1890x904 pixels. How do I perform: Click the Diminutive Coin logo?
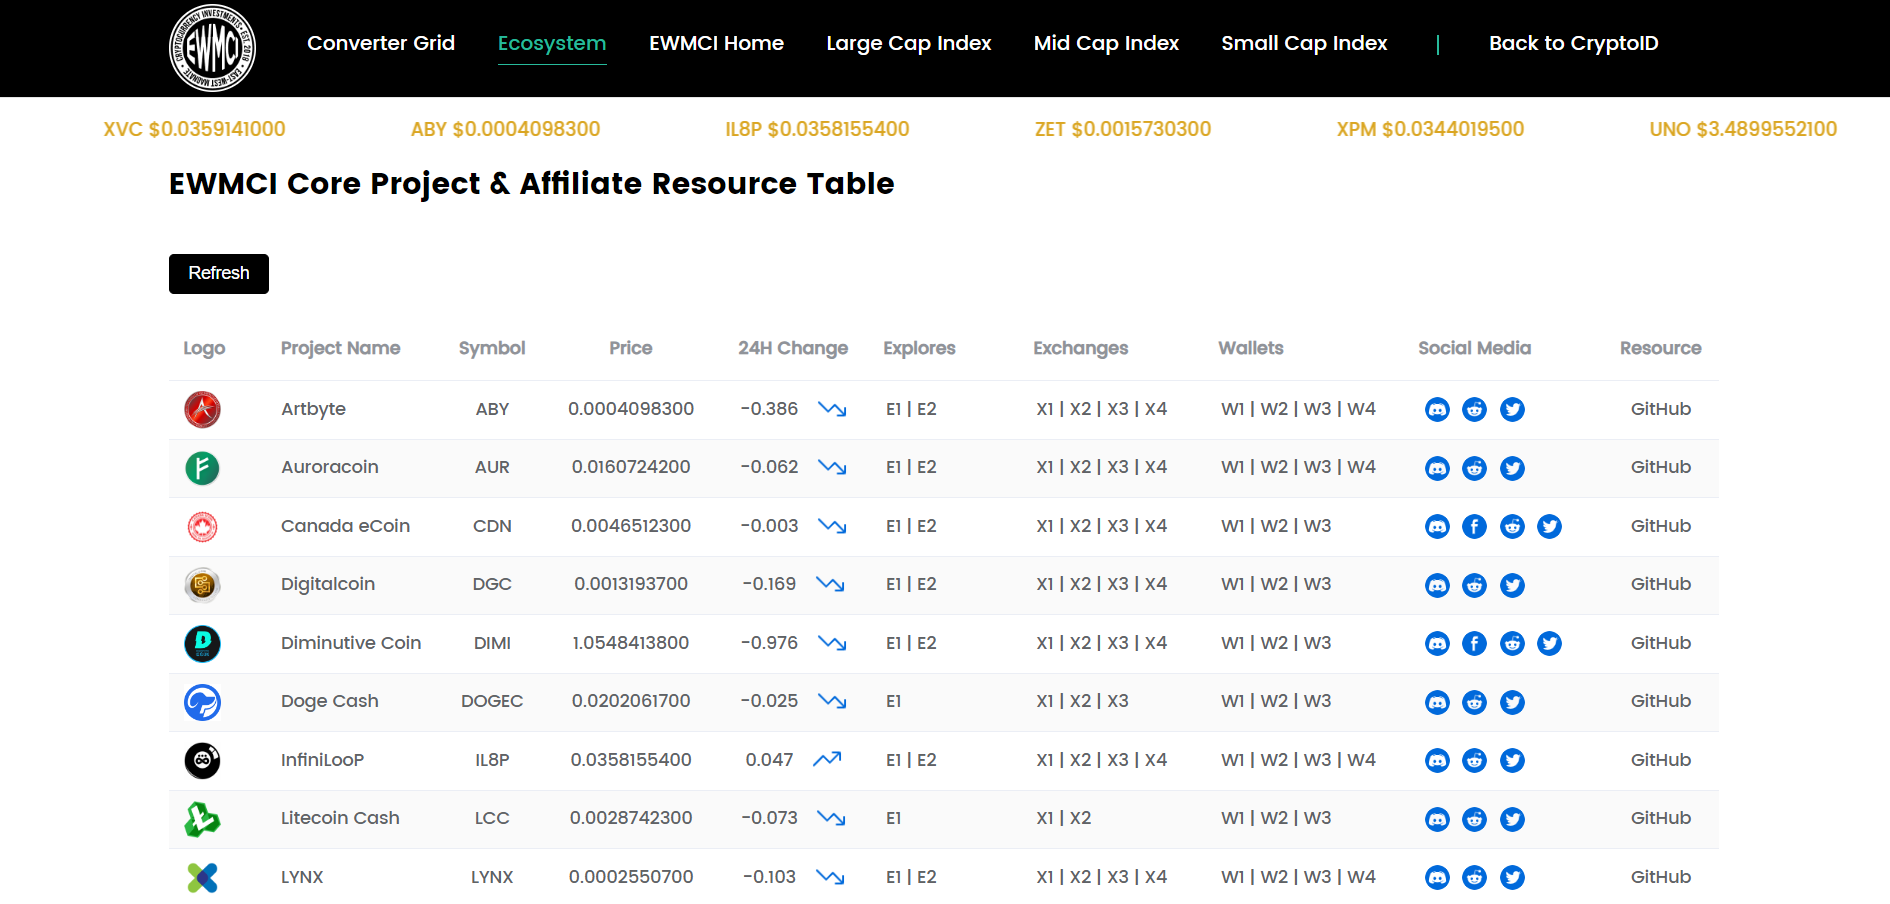[202, 644]
